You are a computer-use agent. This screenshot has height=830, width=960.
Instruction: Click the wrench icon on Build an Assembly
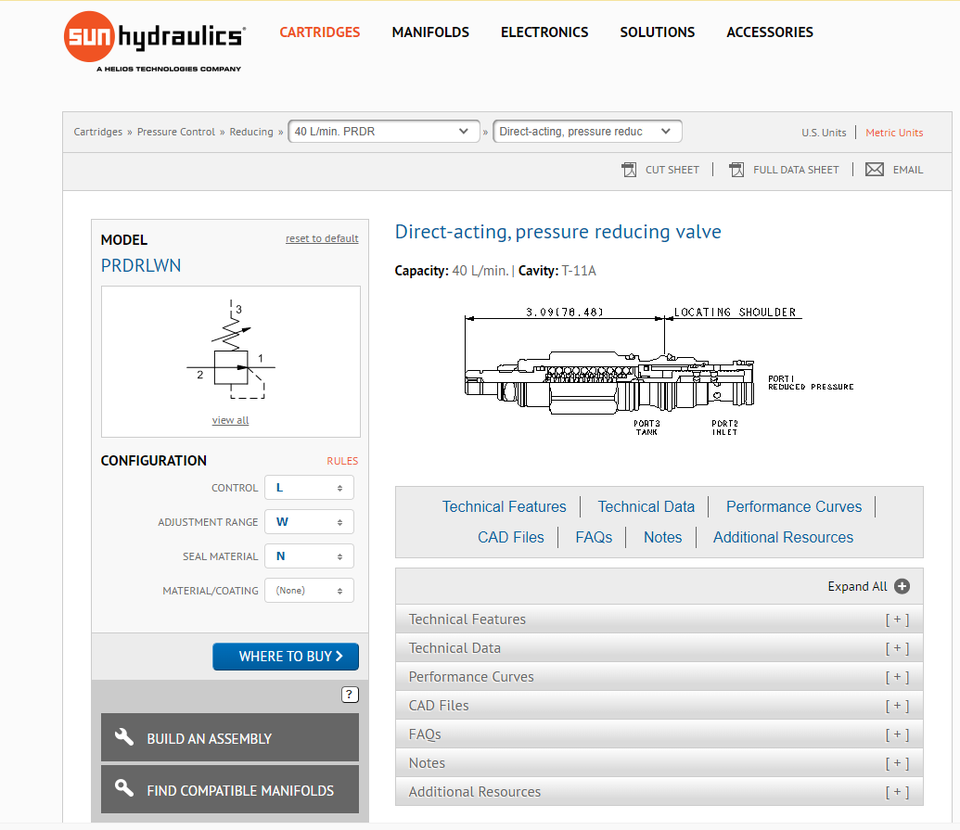tap(124, 737)
